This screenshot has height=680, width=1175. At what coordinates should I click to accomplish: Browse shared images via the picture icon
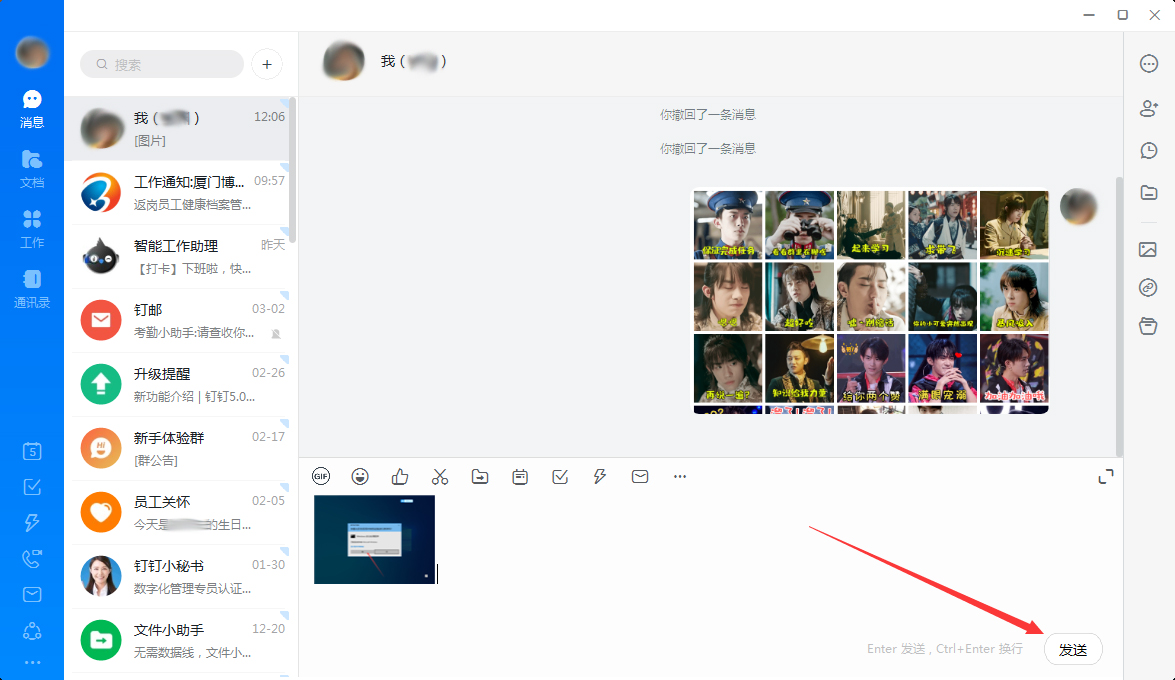click(x=1148, y=249)
